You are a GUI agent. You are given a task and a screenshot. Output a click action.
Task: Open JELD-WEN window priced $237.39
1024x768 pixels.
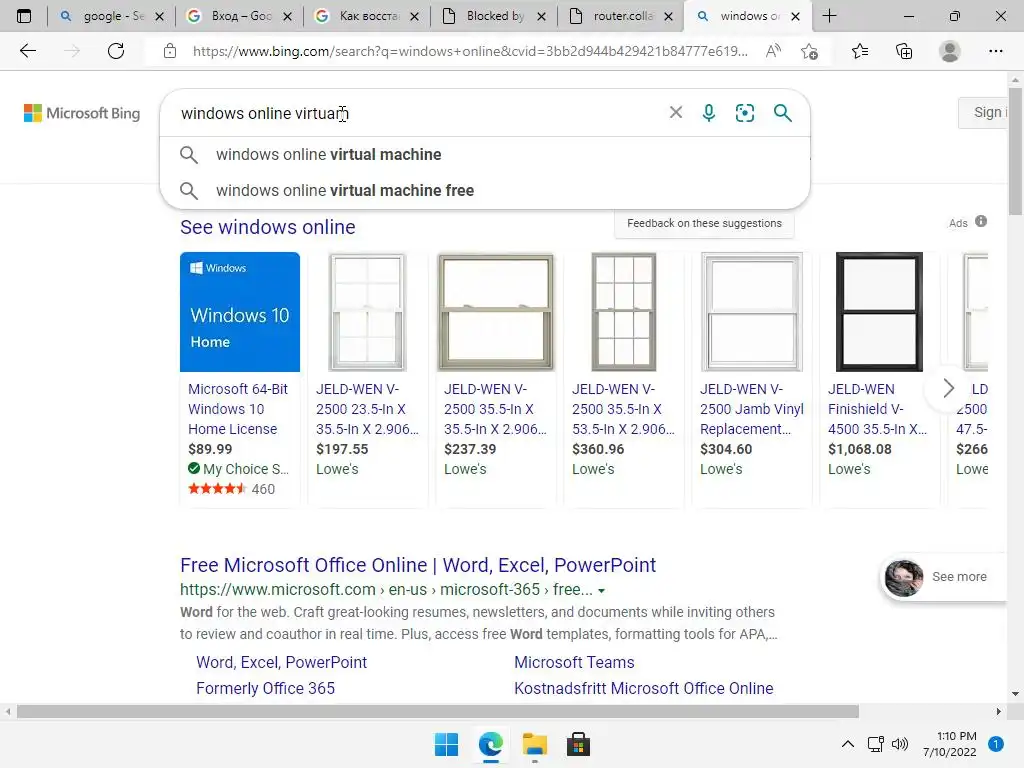pyautogui.click(x=496, y=409)
